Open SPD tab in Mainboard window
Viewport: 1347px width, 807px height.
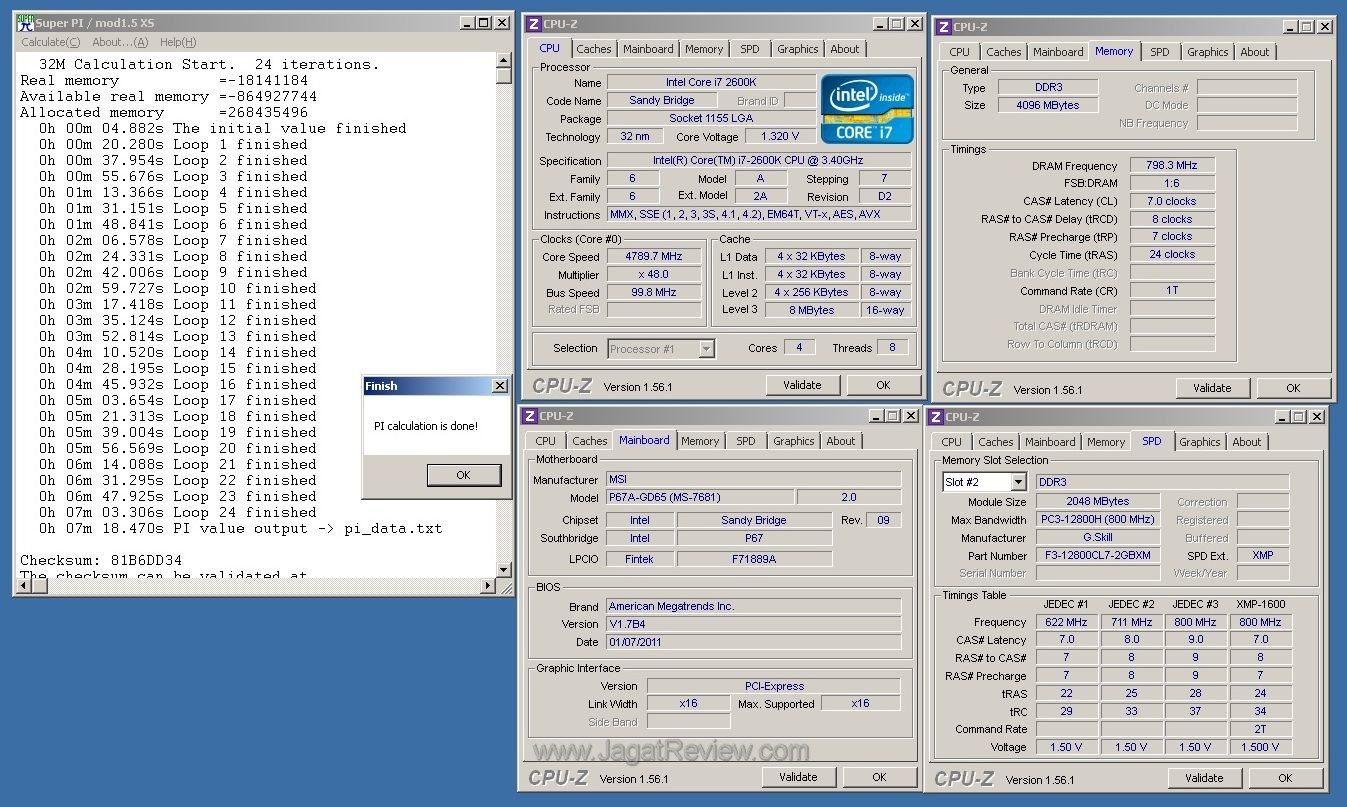coord(746,441)
